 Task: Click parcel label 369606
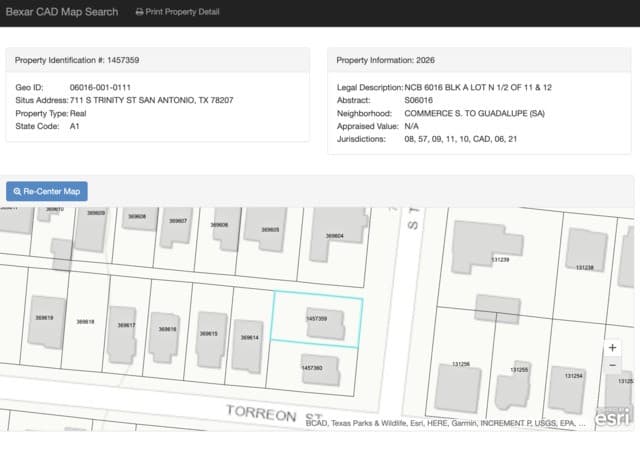click(219, 225)
